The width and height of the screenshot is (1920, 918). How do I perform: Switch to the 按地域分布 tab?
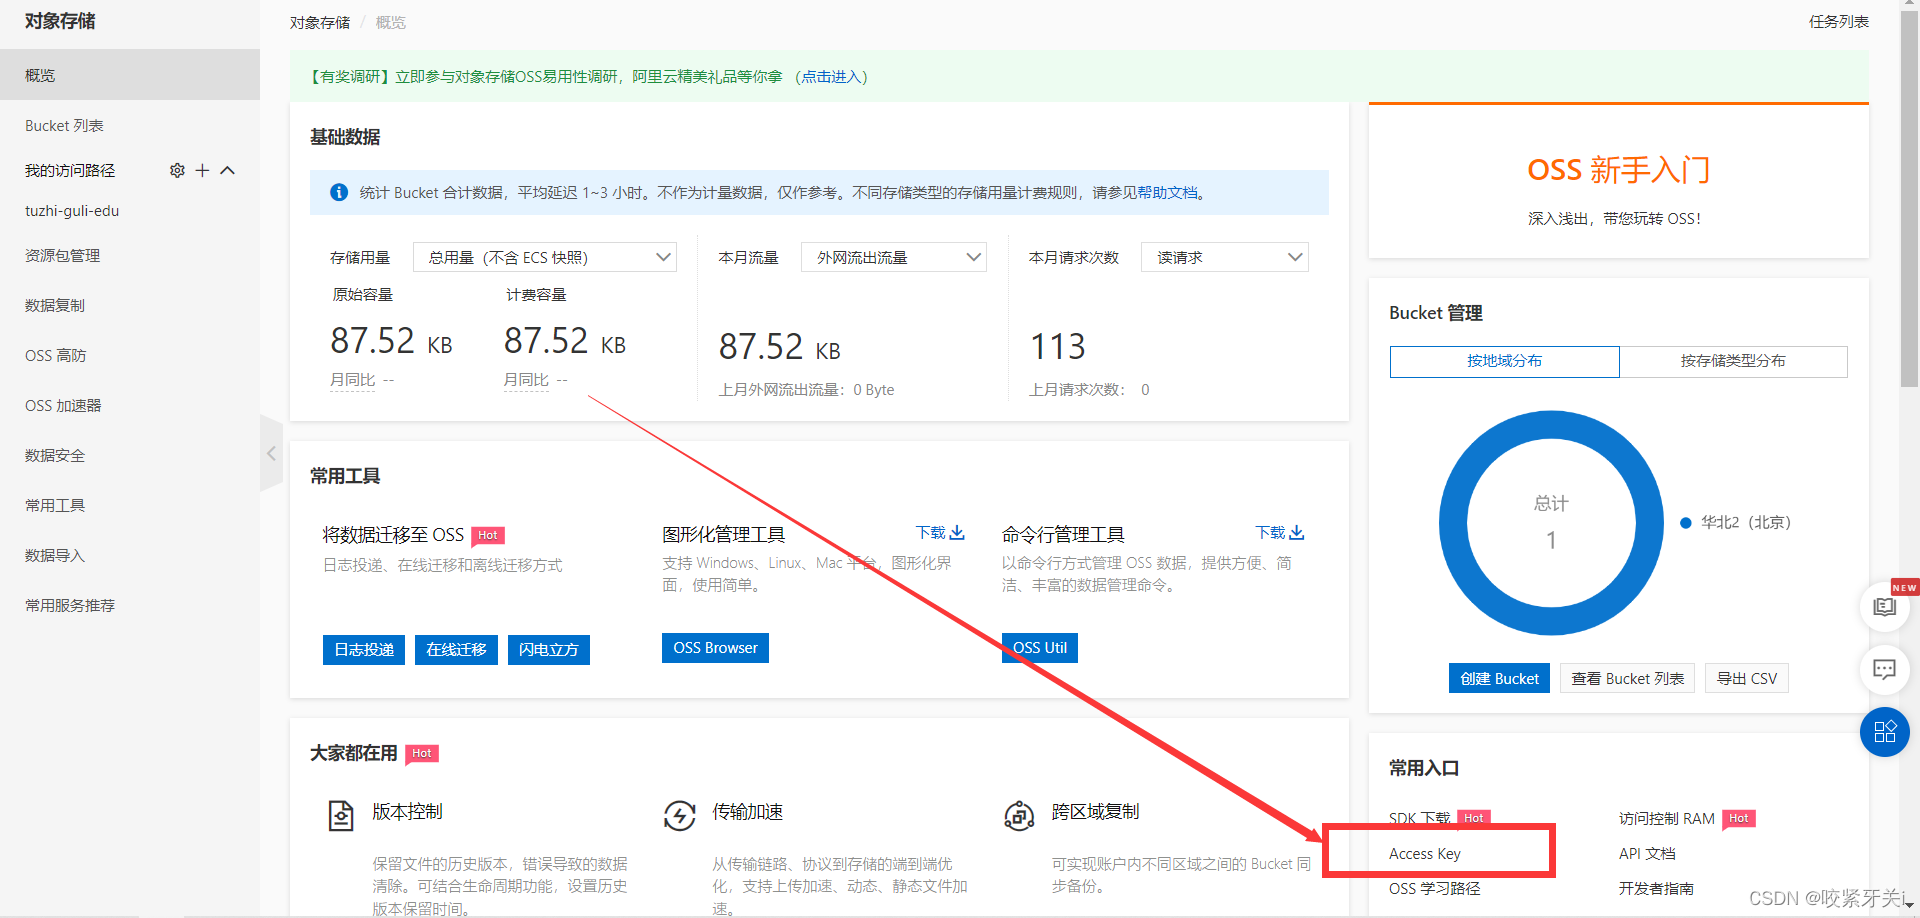pyautogui.click(x=1504, y=361)
